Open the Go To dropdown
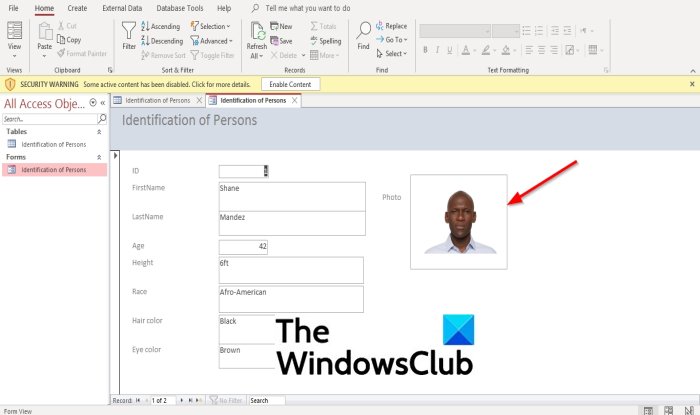Image resolution: width=700 pixels, height=415 pixels. pyautogui.click(x=392, y=40)
